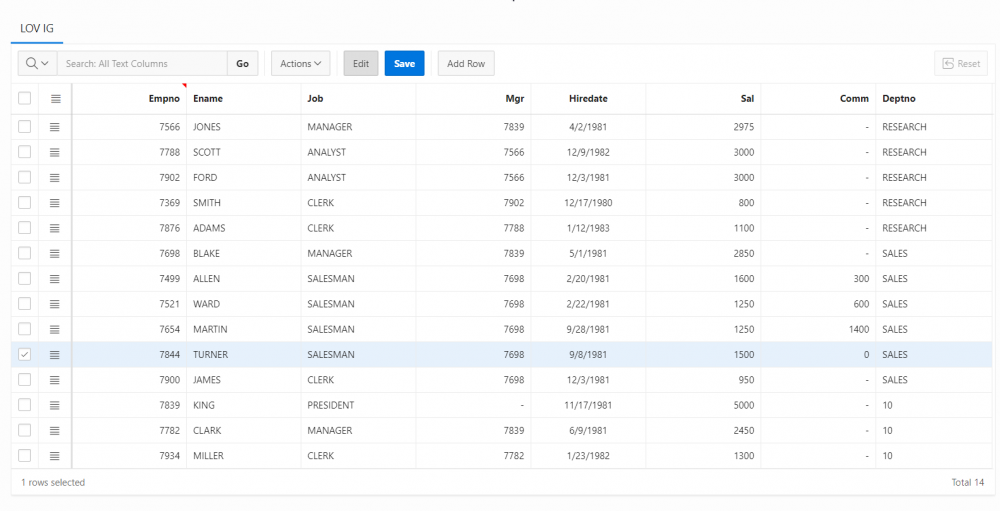Open the Deptno column header menu
Viewport: 1000px width, 511px height.
pyautogui.click(x=898, y=99)
